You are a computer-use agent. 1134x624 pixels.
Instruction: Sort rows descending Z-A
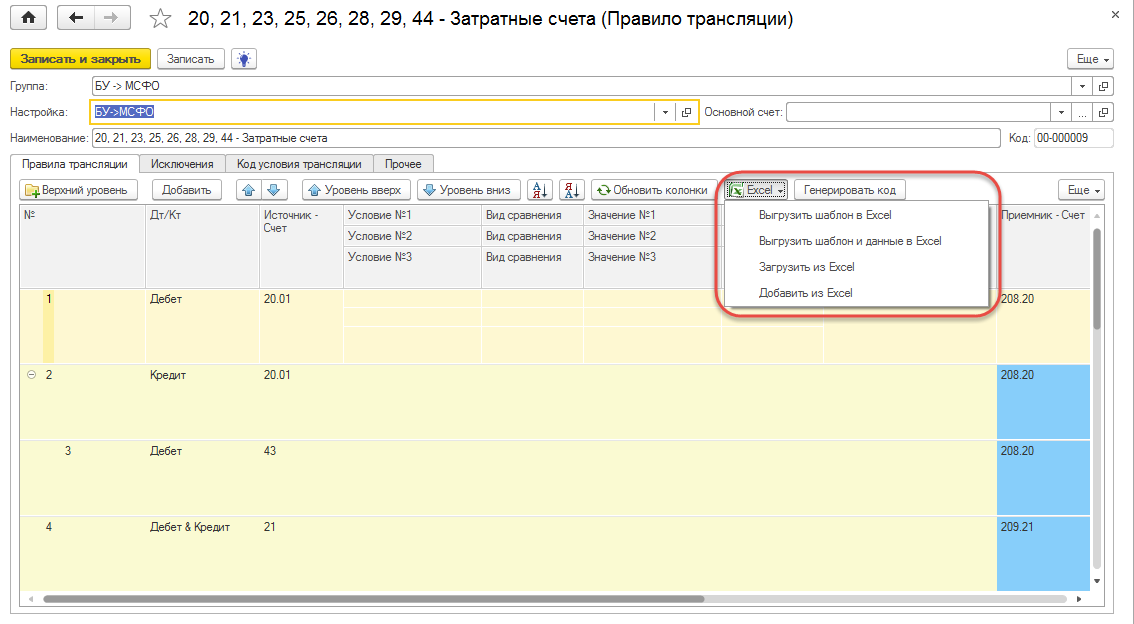[x=571, y=190]
